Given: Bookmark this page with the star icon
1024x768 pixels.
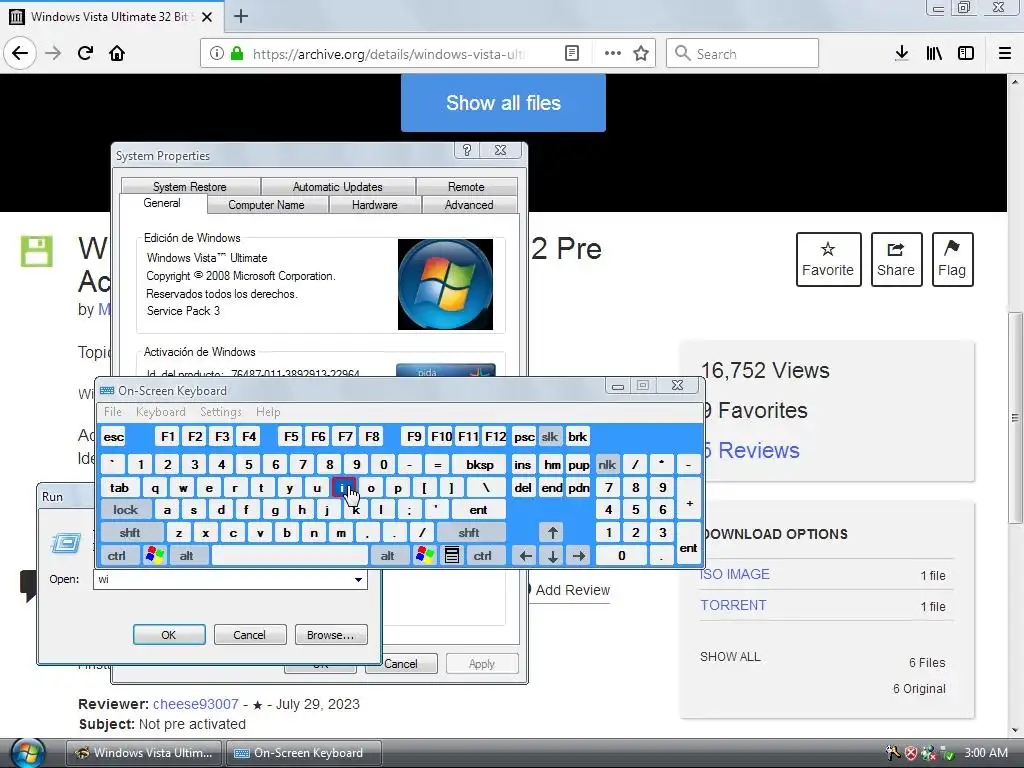Looking at the screenshot, I should tap(641, 54).
